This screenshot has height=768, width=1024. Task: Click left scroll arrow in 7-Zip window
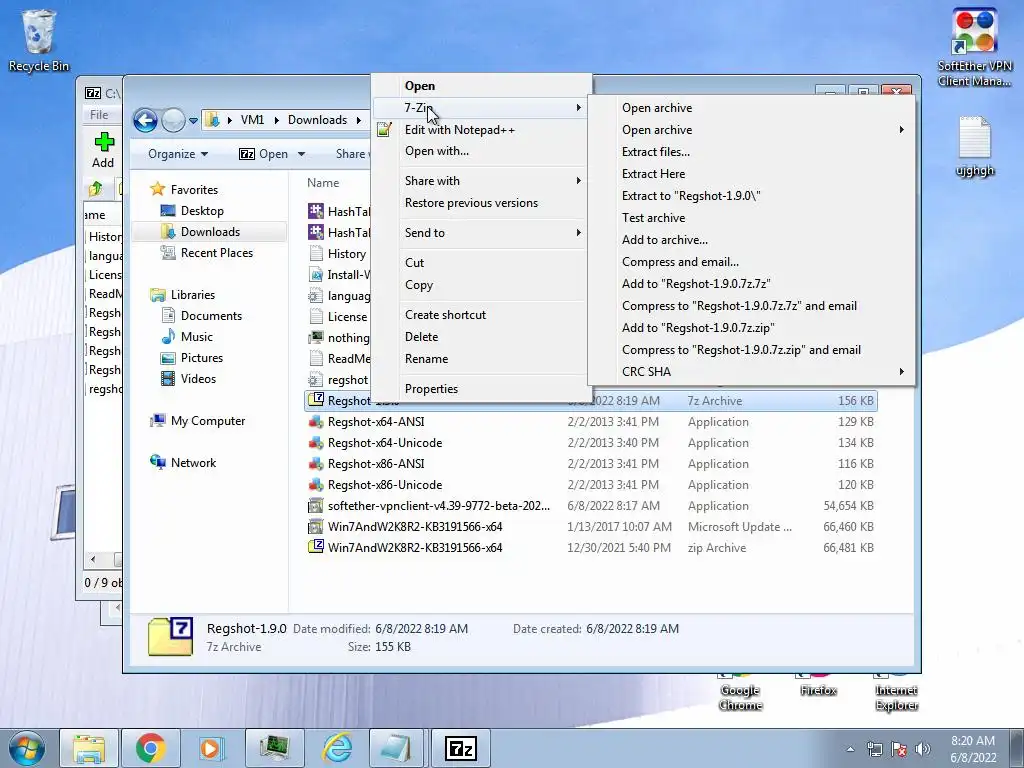point(93,560)
